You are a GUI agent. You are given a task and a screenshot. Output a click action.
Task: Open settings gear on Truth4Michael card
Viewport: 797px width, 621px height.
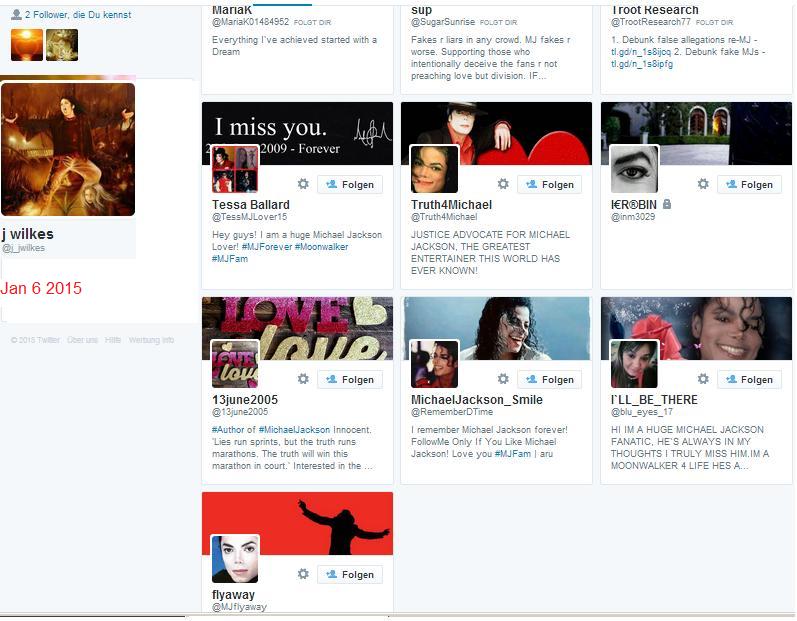503,184
